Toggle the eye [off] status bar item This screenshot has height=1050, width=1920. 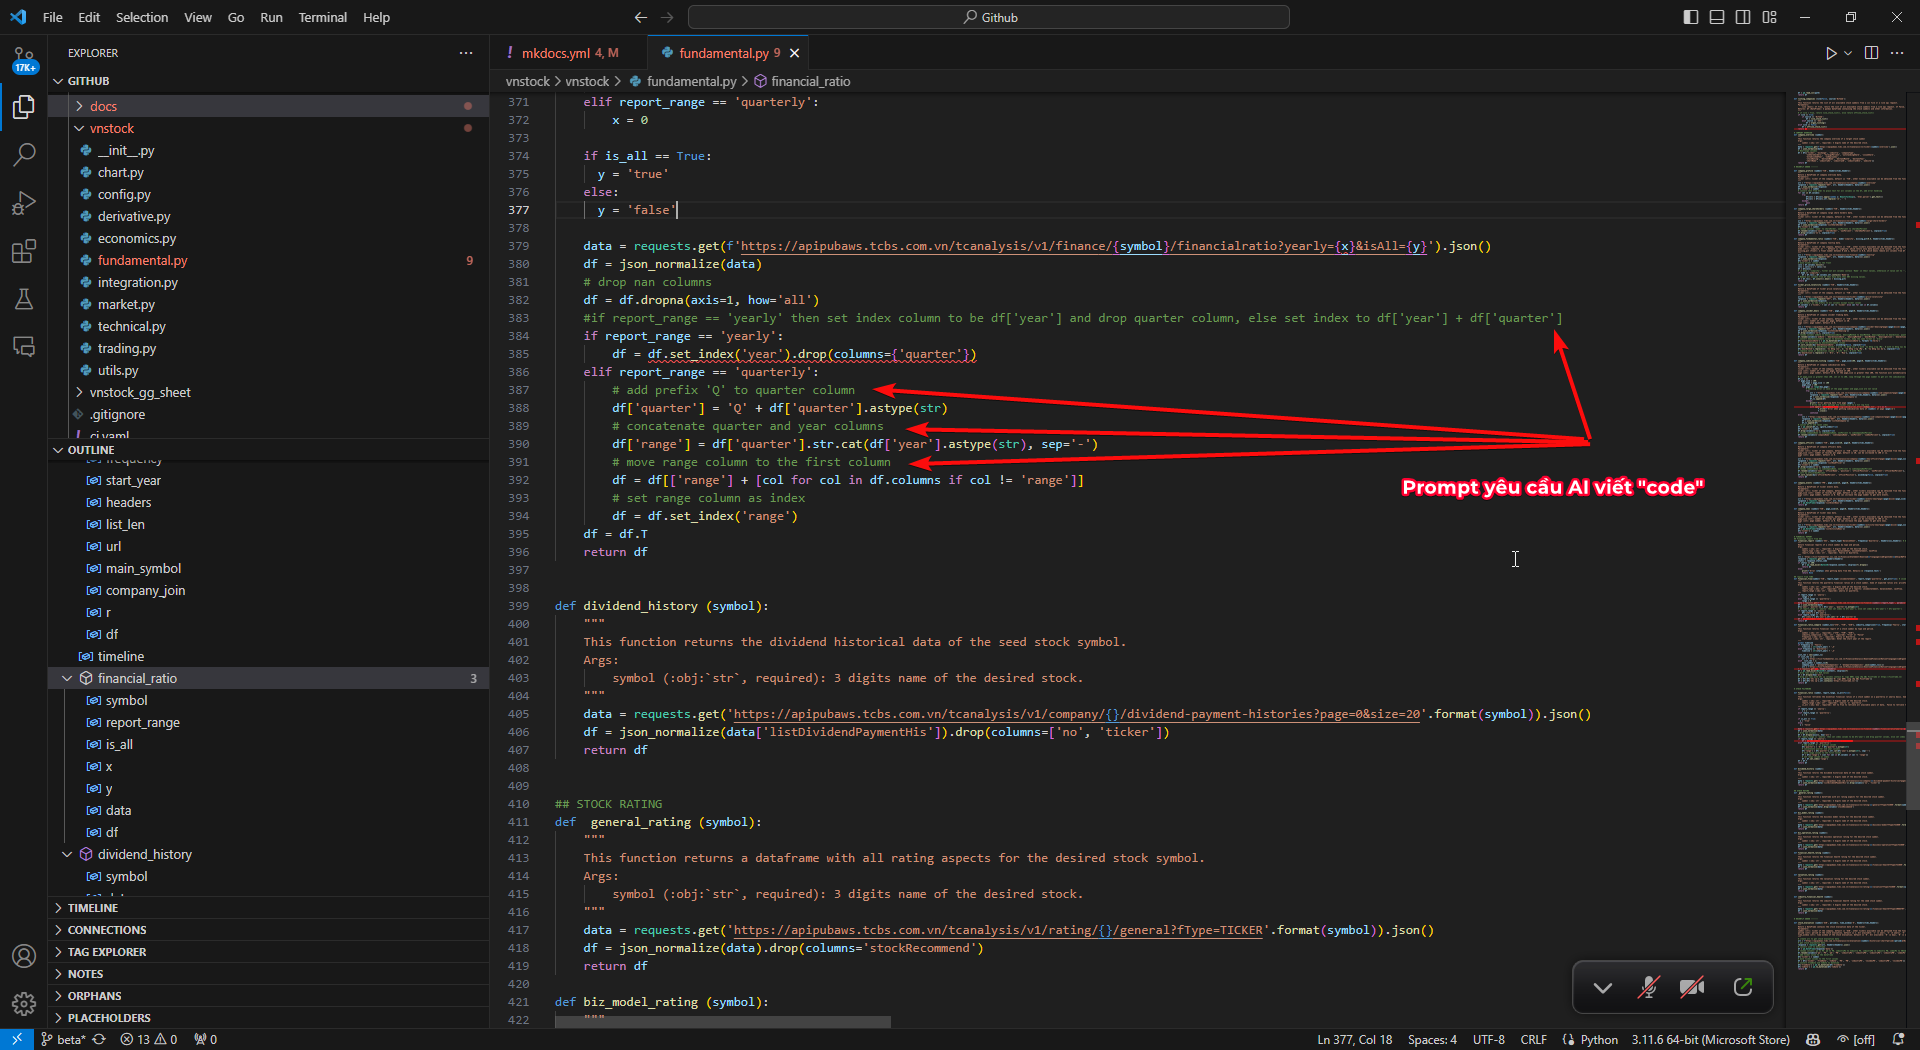pyautogui.click(x=1855, y=1039)
